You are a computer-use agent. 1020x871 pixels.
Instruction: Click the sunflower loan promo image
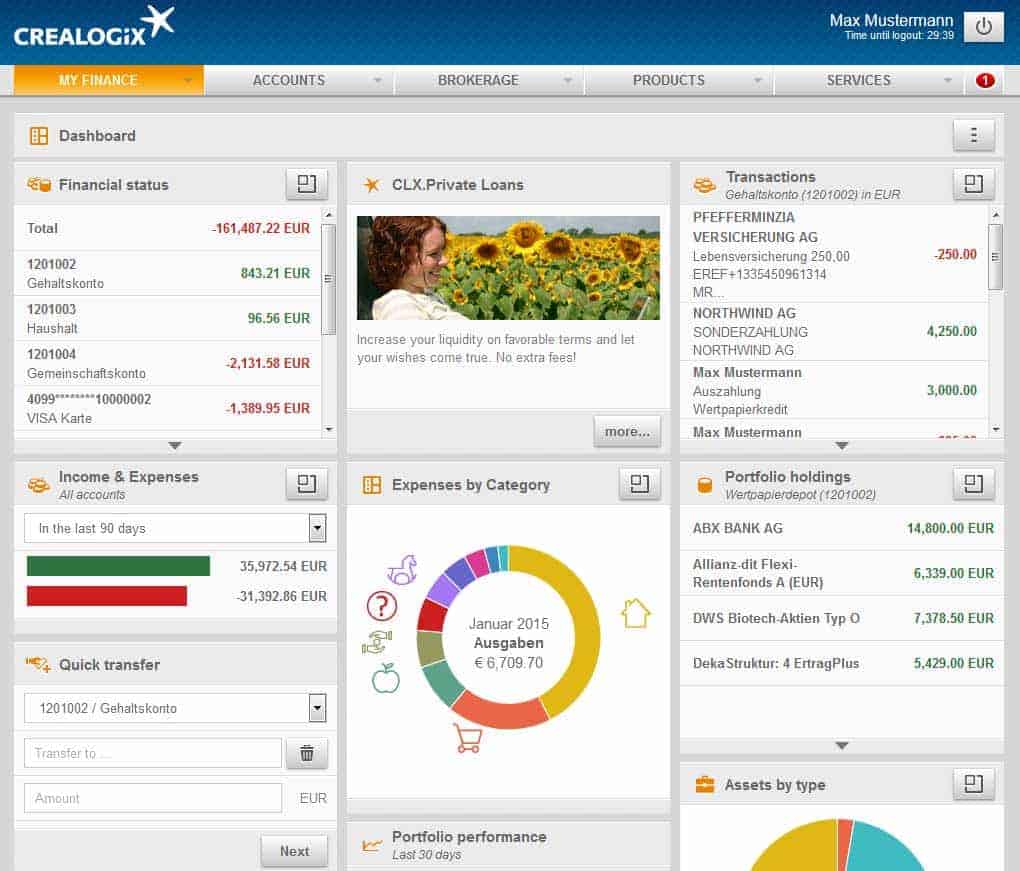click(x=508, y=267)
